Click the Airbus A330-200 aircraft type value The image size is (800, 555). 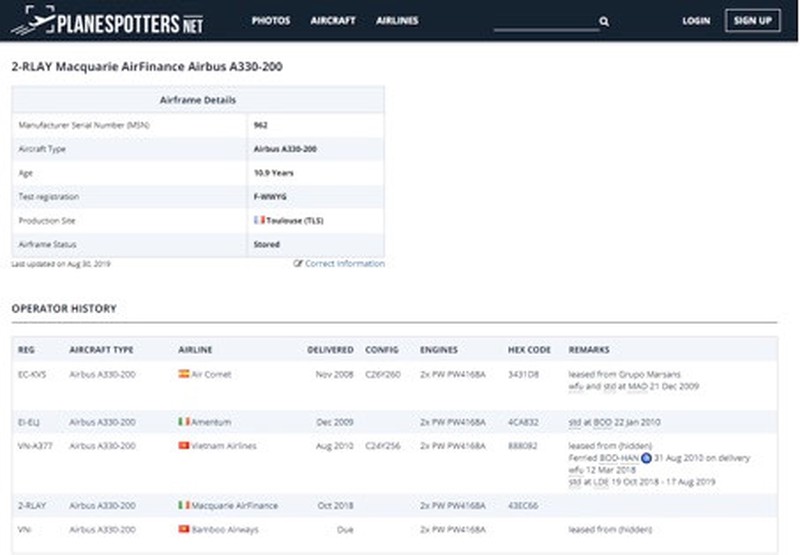[x=285, y=149]
